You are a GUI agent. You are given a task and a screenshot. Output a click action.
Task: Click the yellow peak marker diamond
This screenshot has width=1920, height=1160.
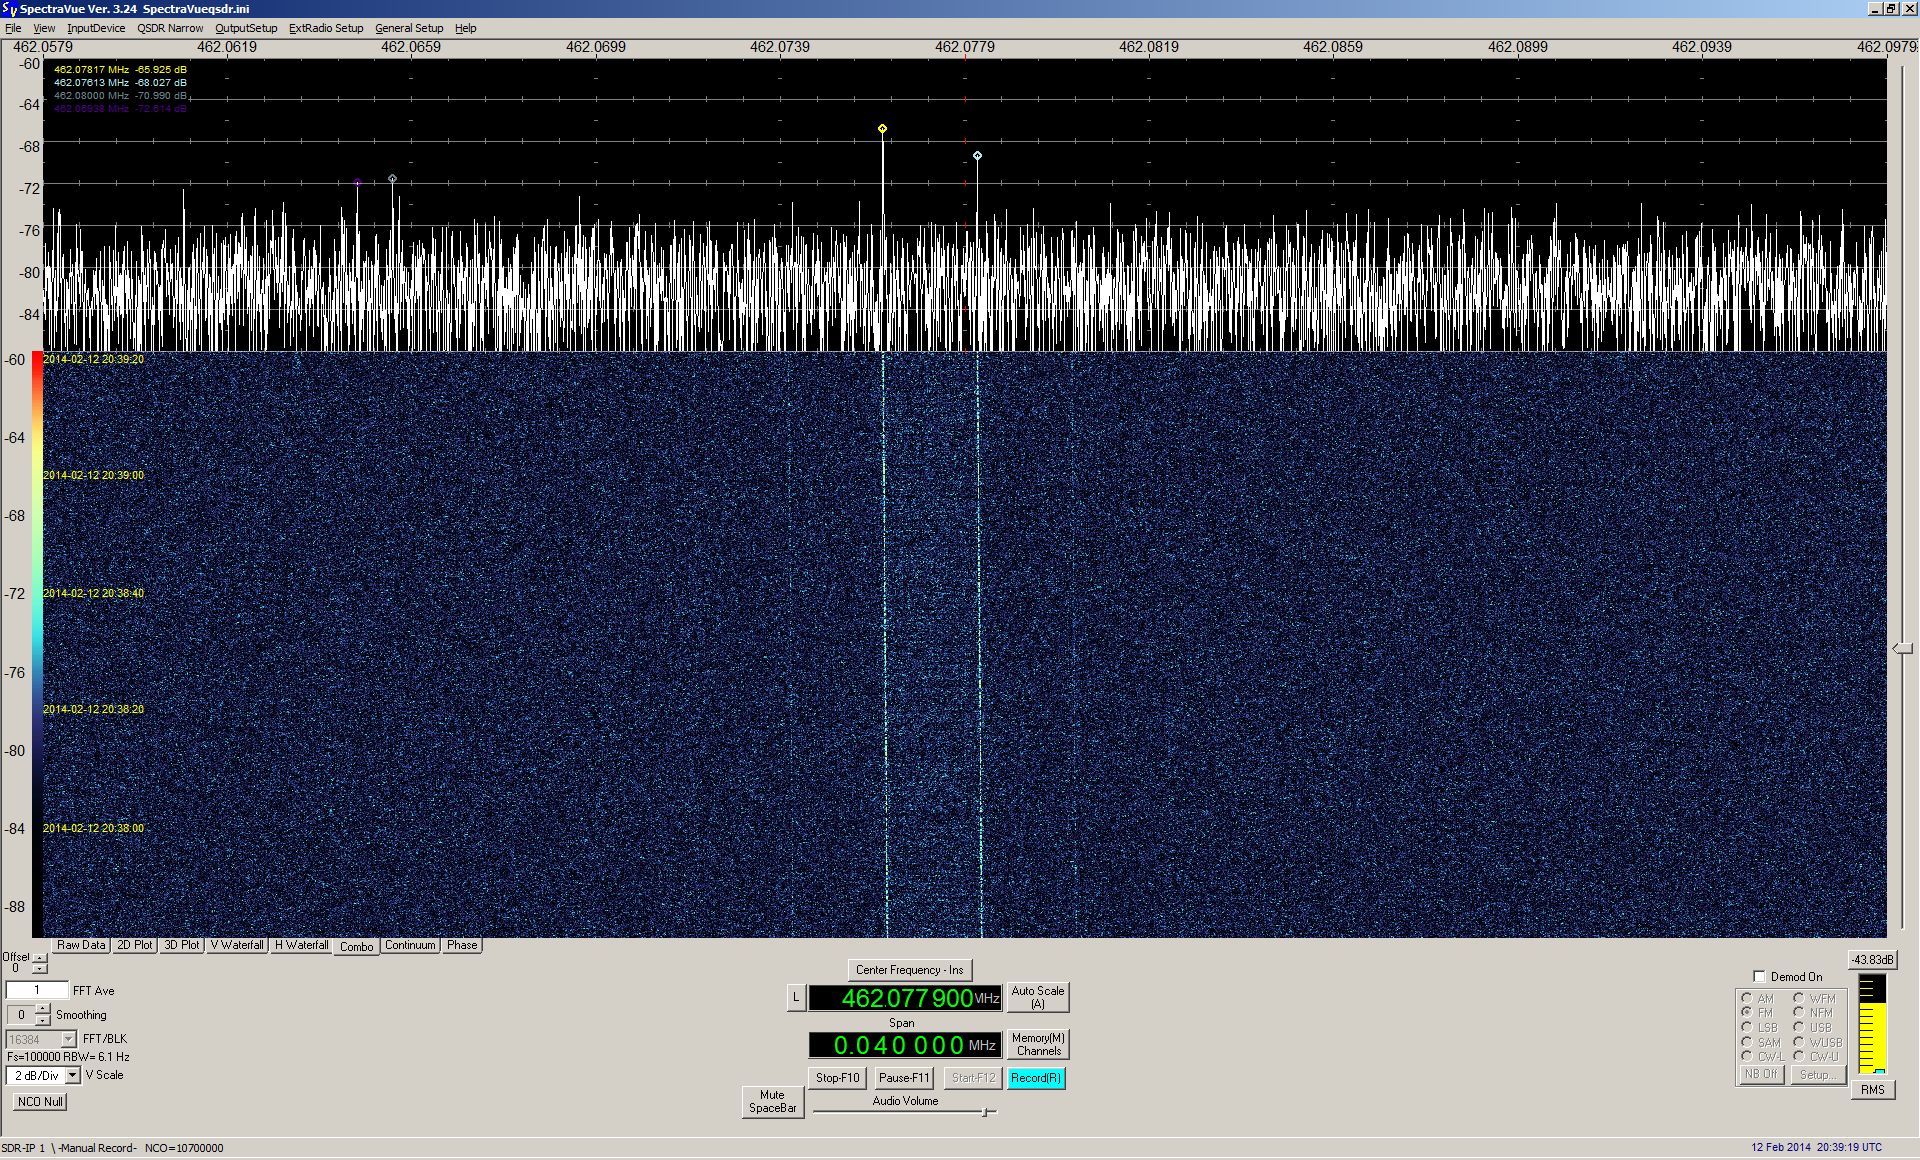[x=882, y=129]
